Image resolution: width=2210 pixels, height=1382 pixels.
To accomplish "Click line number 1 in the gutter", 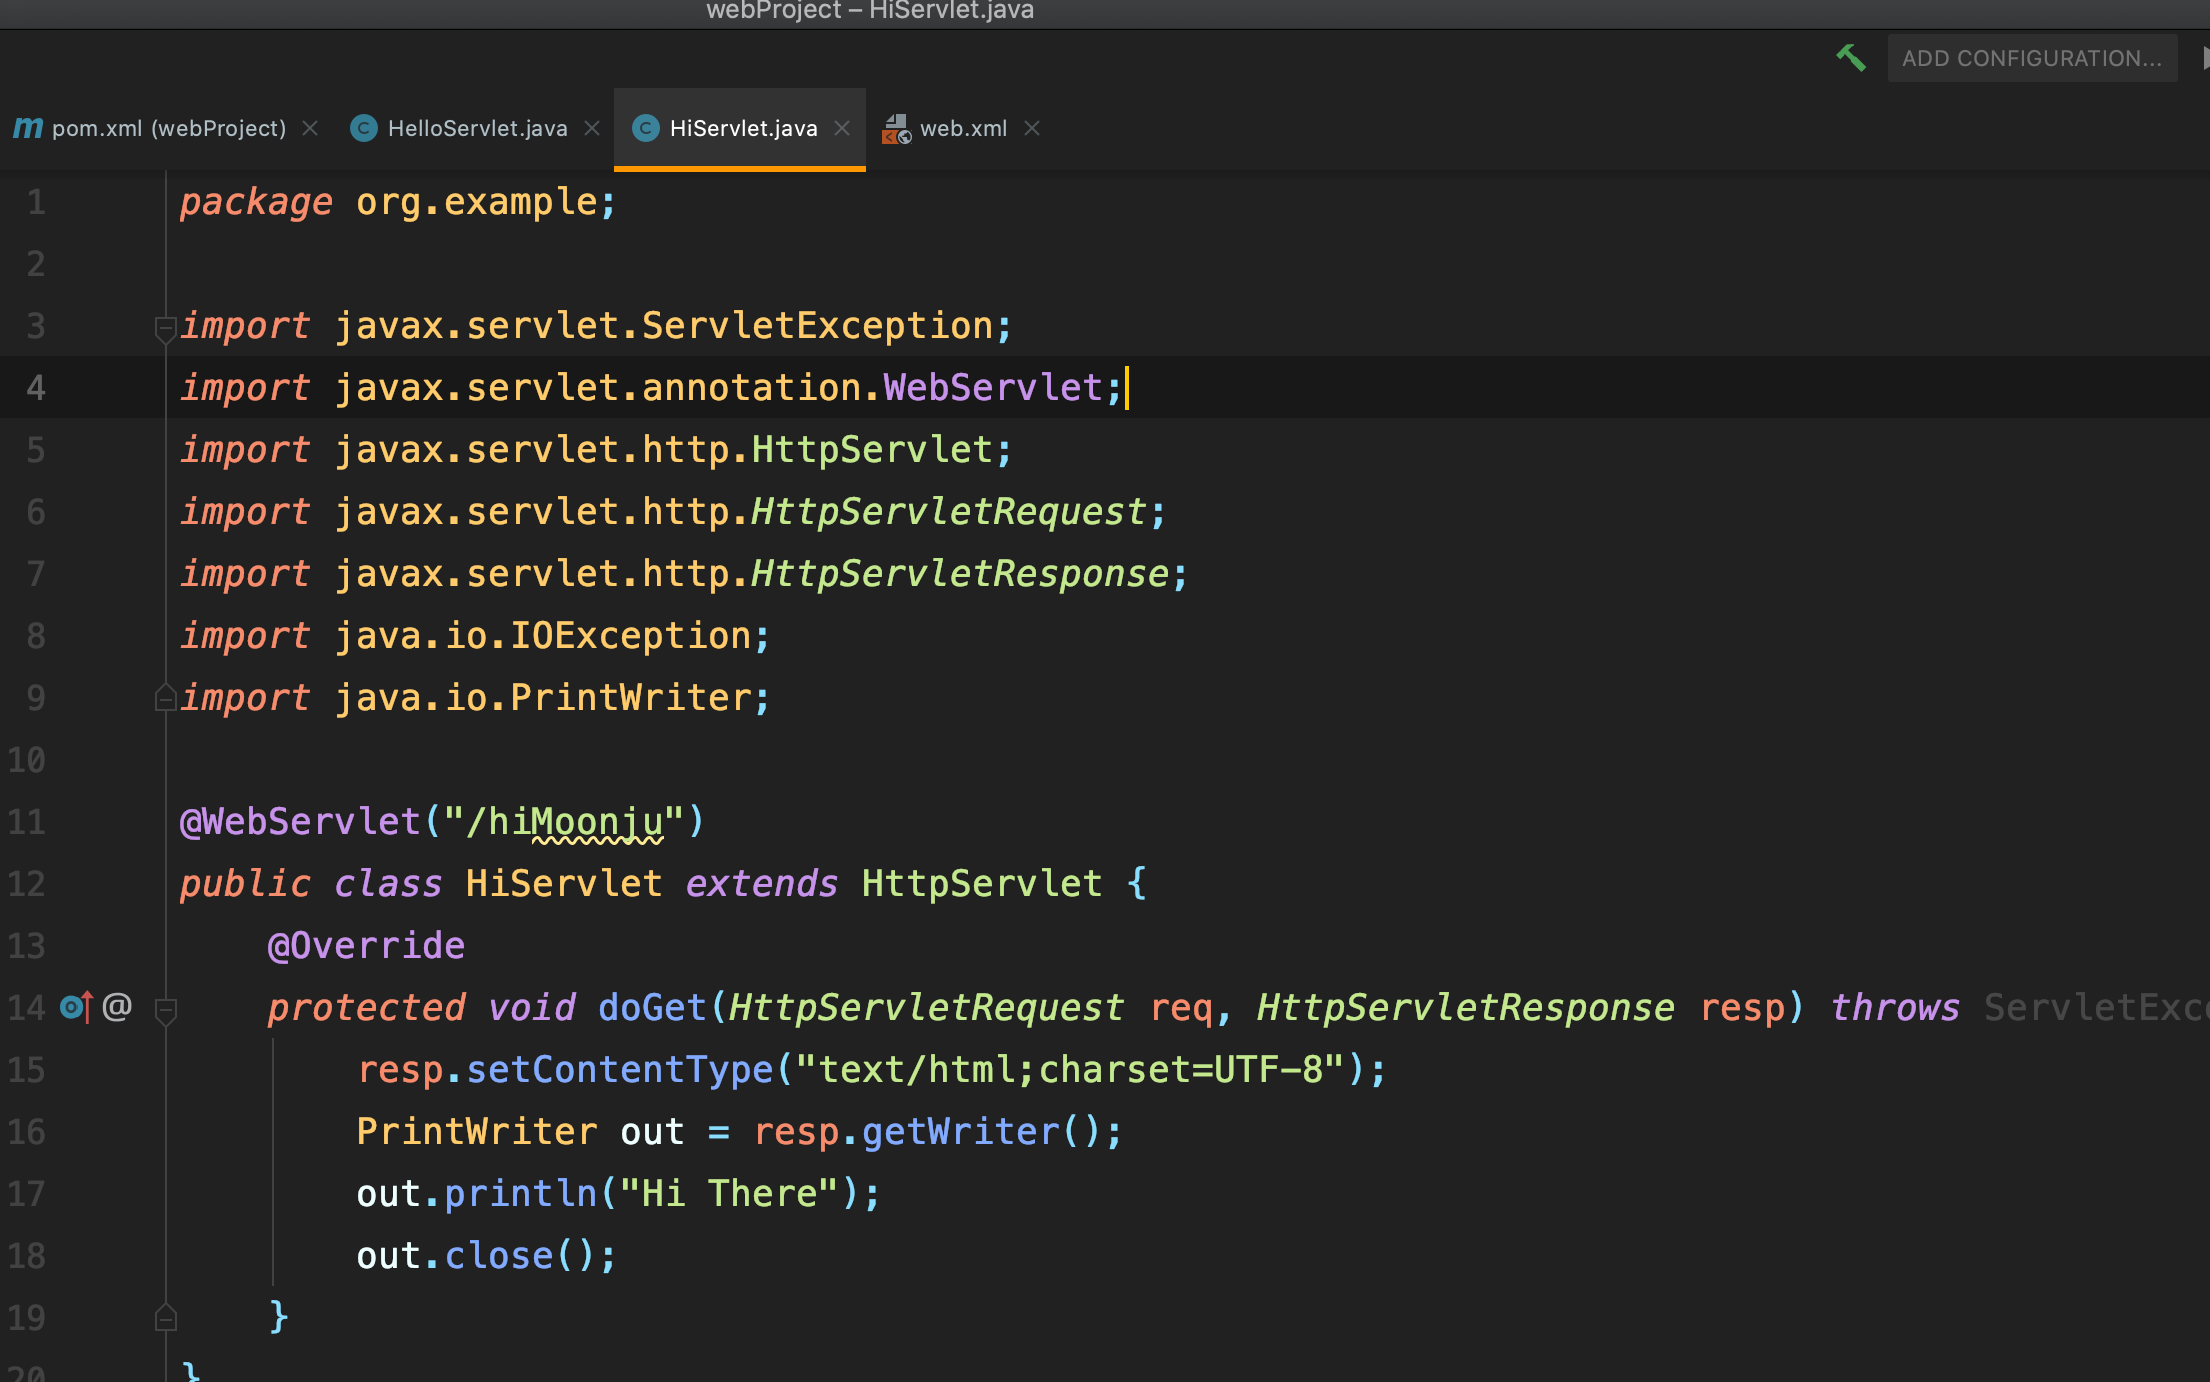I will point(36,202).
